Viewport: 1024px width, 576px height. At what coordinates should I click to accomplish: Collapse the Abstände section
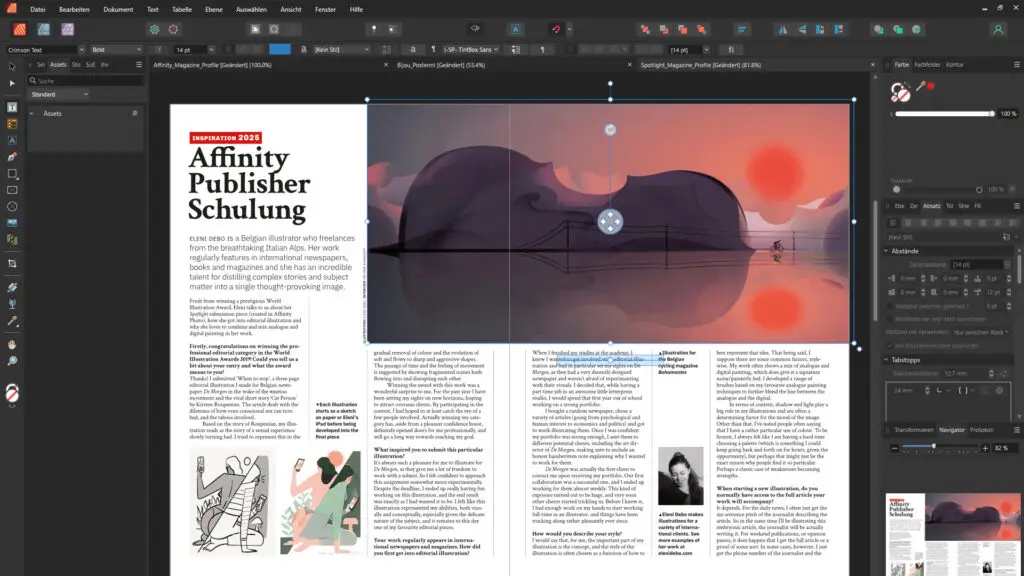pyautogui.click(x=886, y=251)
